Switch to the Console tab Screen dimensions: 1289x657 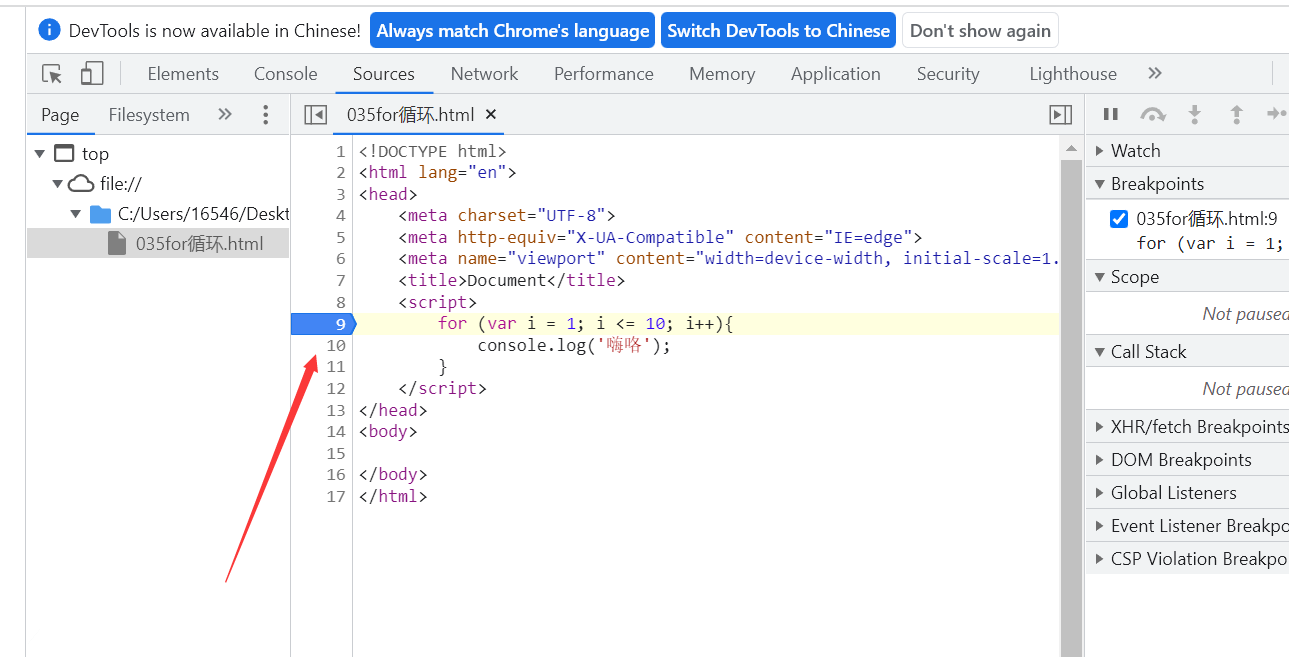(x=286, y=74)
